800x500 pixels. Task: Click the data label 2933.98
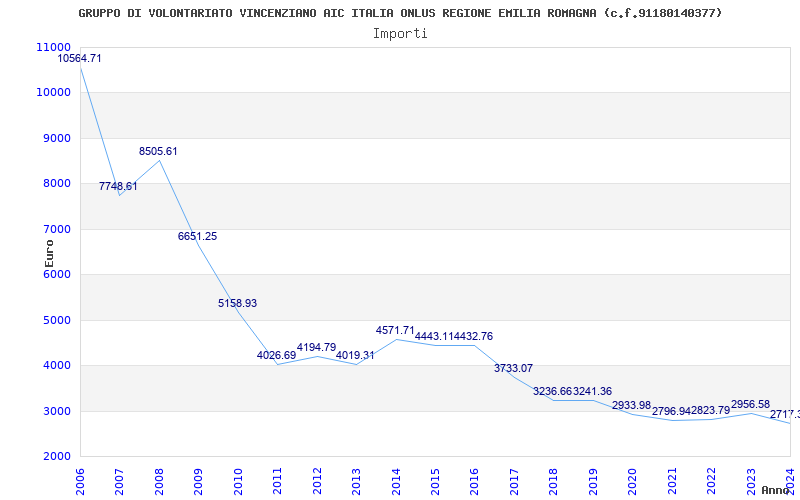632,405
